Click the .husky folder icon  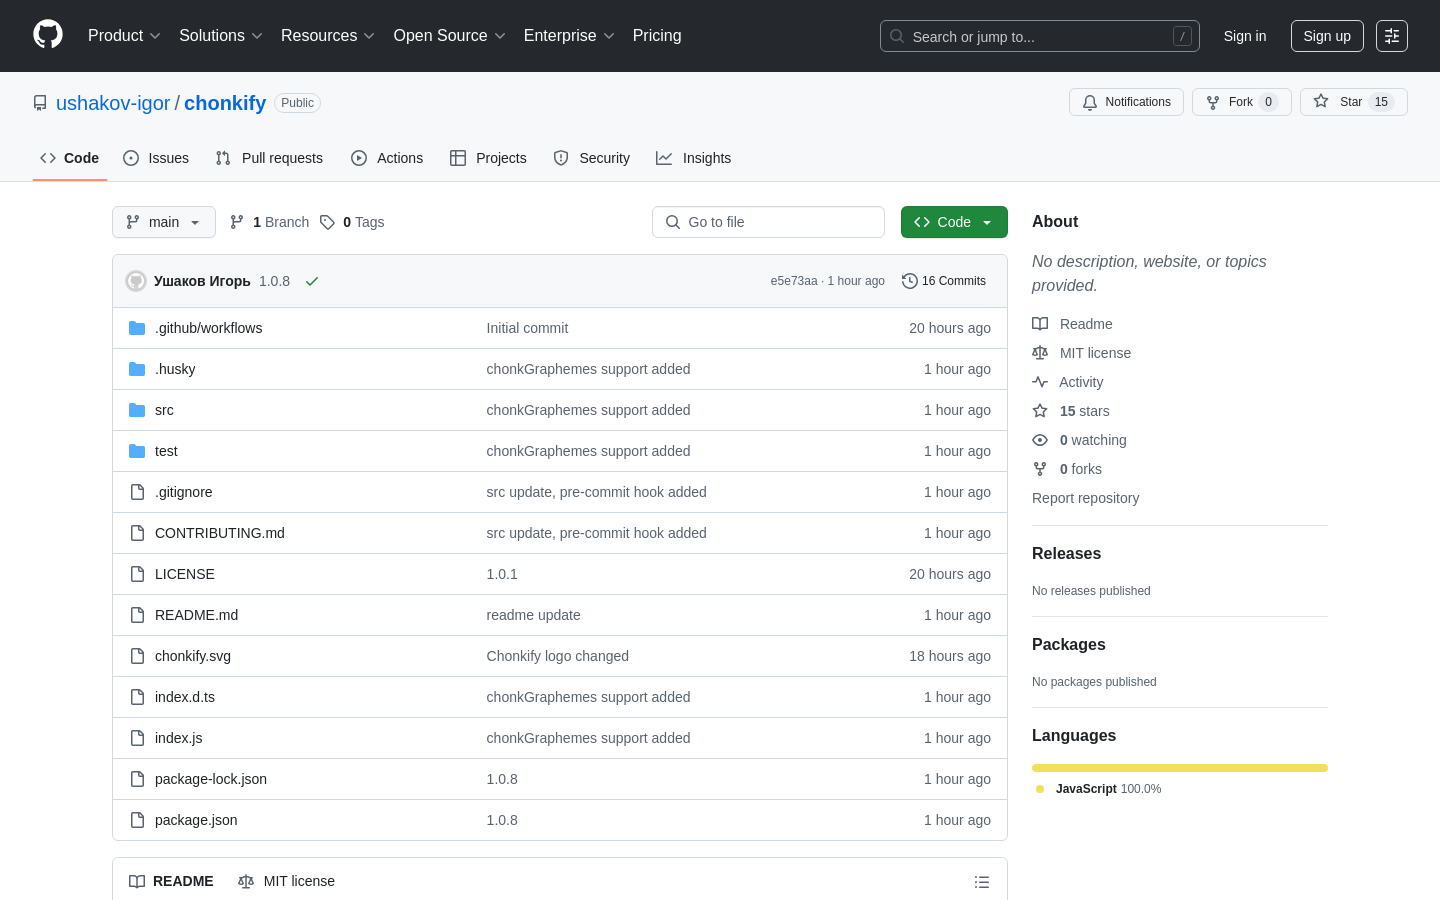pos(137,369)
